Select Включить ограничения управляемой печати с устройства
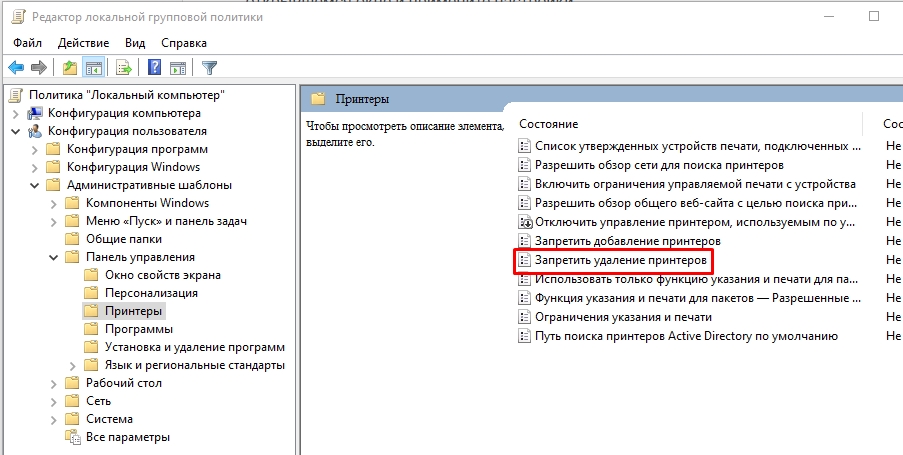This screenshot has height=455, width=903. coord(695,184)
